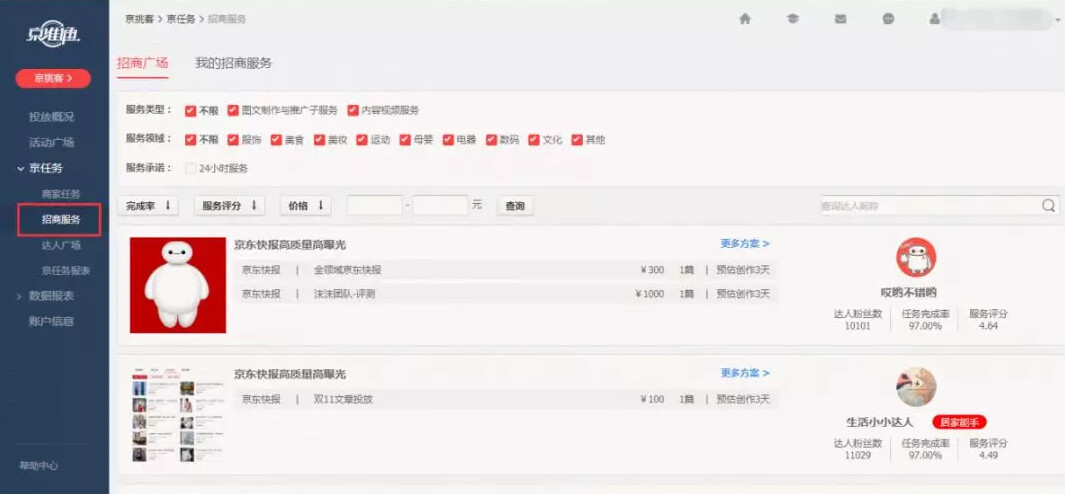Select 招商服务 in sidebar
Screen dimensions: 1065x494
[x=60, y=219]
